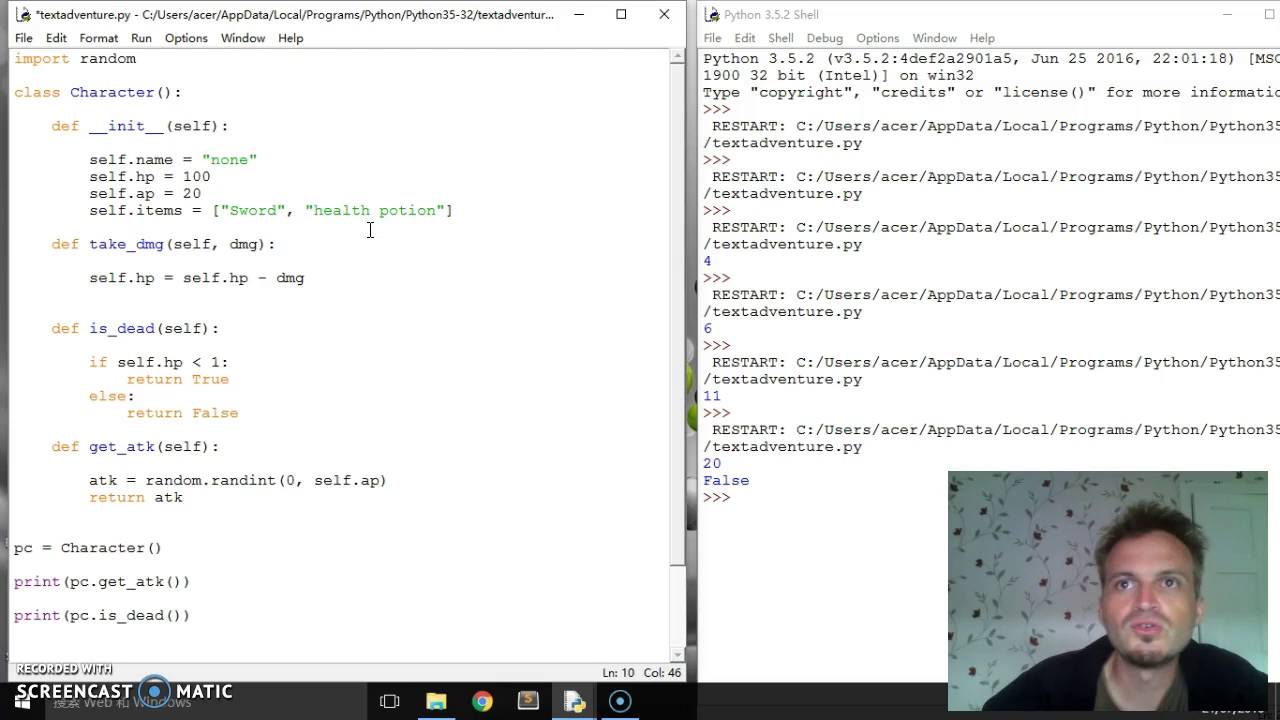This screenshot has height=720, width=1280.
Task: Click the 'else:' line in the editor
Action: click(112, 397)
